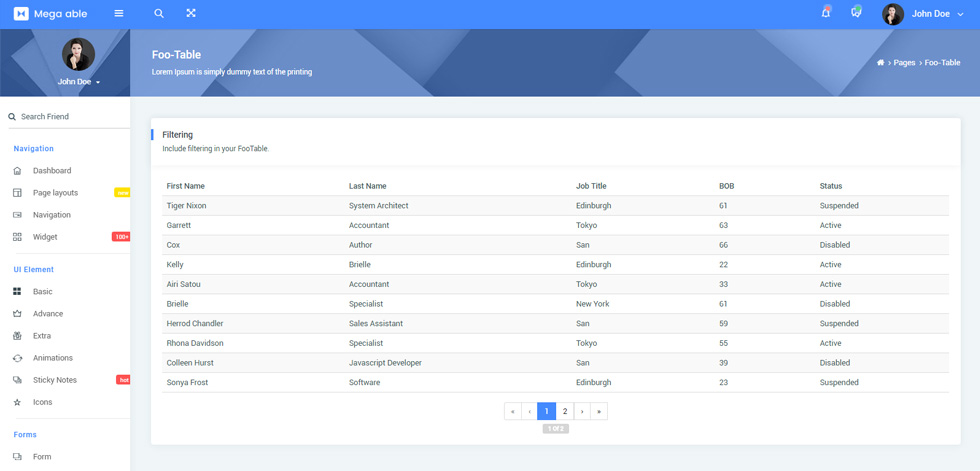Click the 'Airi Satou' cell
The image size is (980, 471).
coord(184,284)
